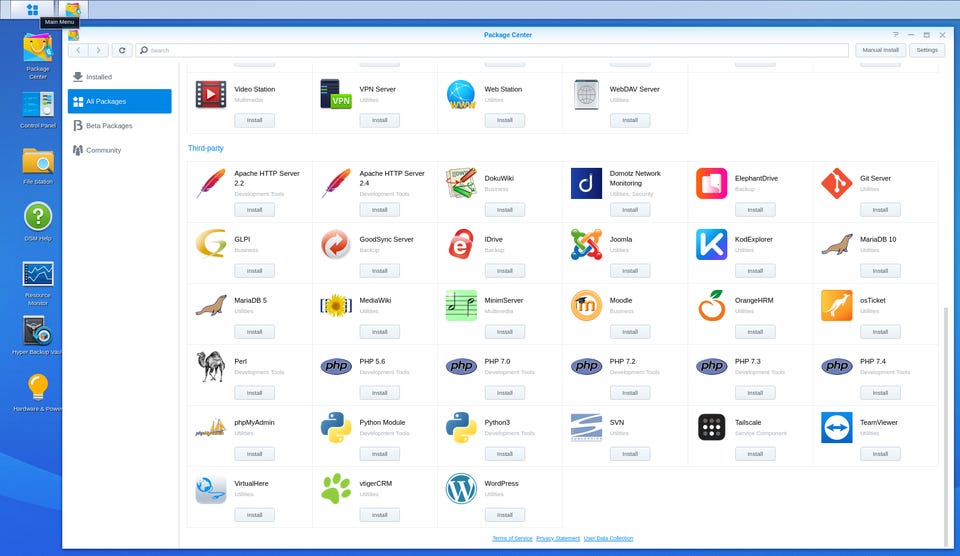Screen dimensions: 960x556
Task: Click the GLPI package icon
Action: pos(211,244)
